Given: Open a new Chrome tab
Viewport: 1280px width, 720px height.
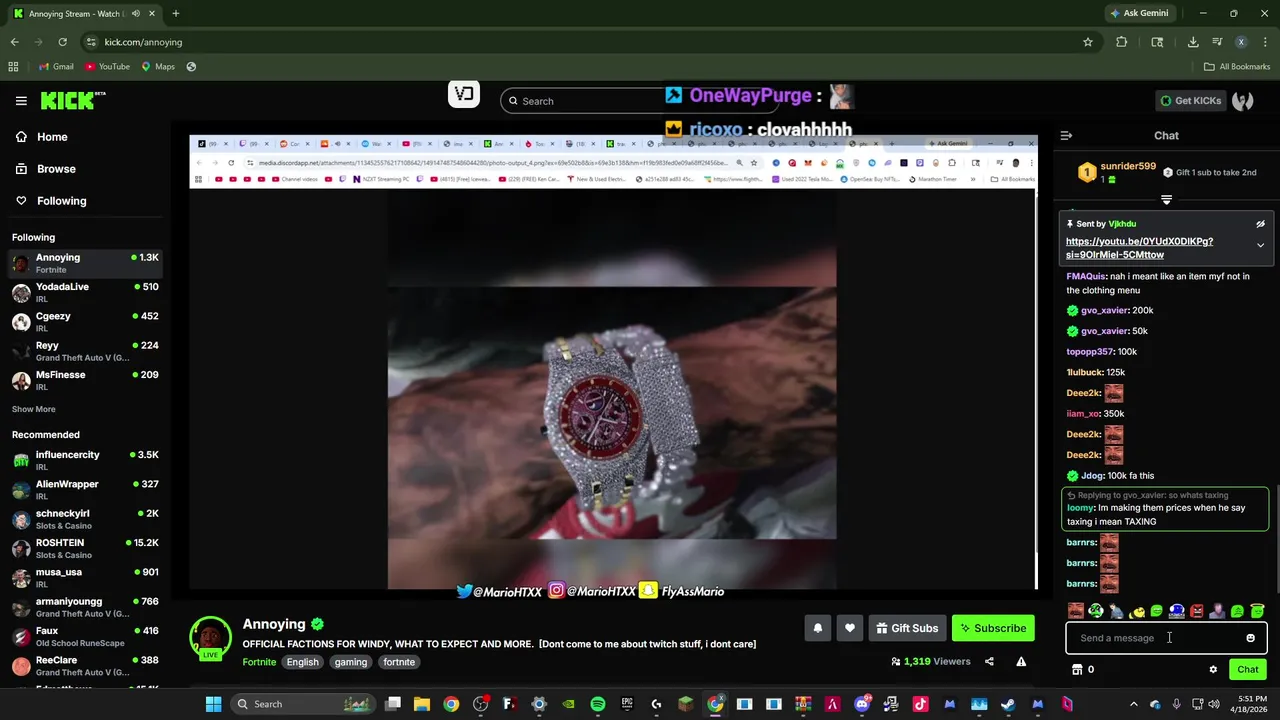Looking at the screenshot, I should tap(175, 13).
